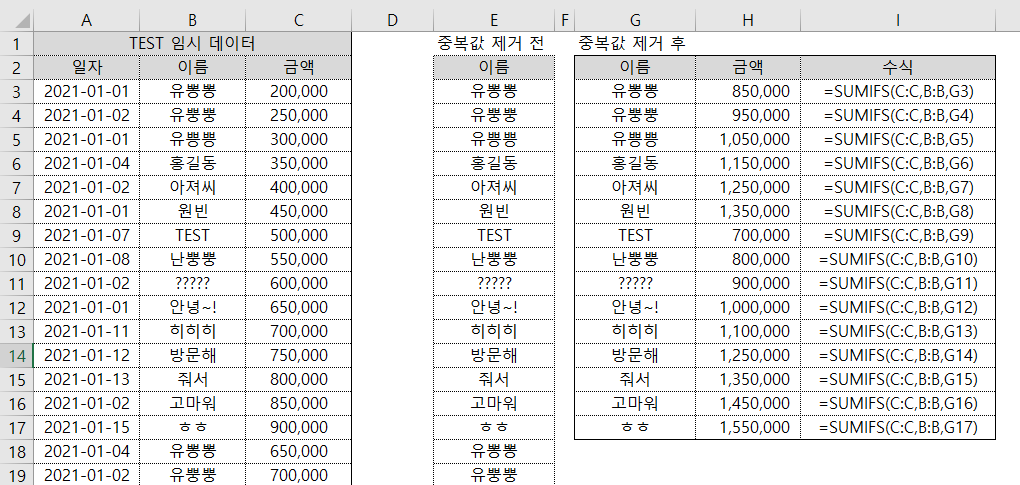Select column A header
Viewport: 1020px width, 485px height.
coord(86,20)
